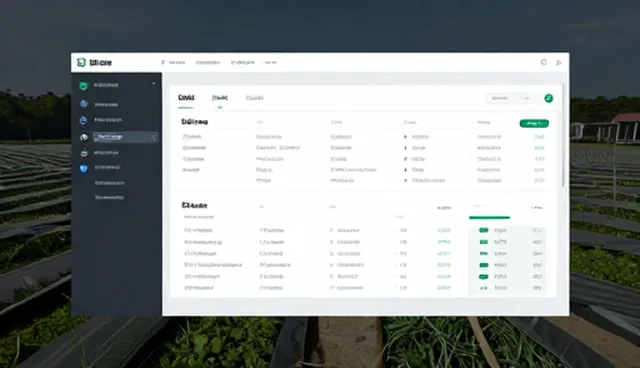Switch to the third greyed content tab
640x368 pixels.
pos(254,98)
